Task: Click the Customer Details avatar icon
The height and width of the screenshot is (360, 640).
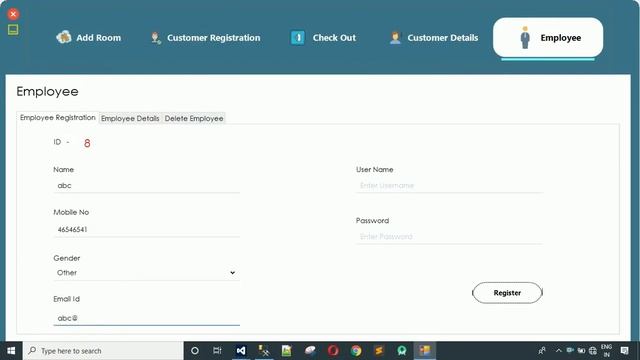Action: pyautogui.click(x=395, y=38)
